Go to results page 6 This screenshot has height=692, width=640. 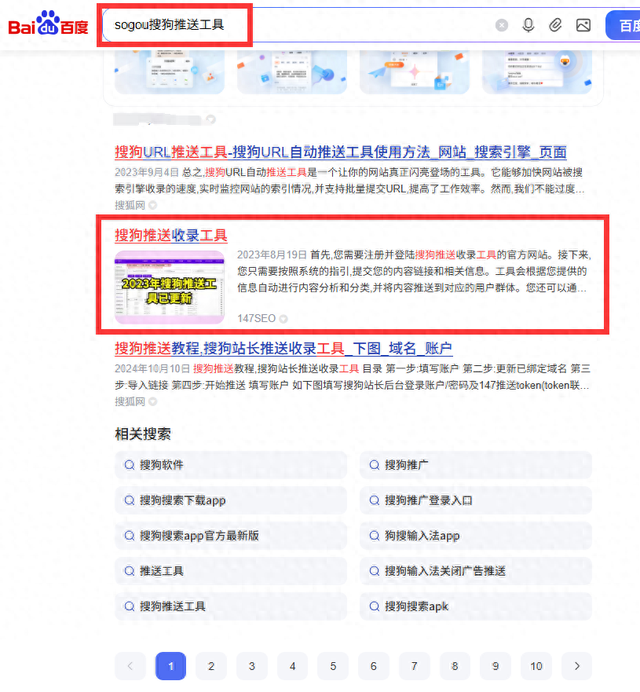pos(374,666)
